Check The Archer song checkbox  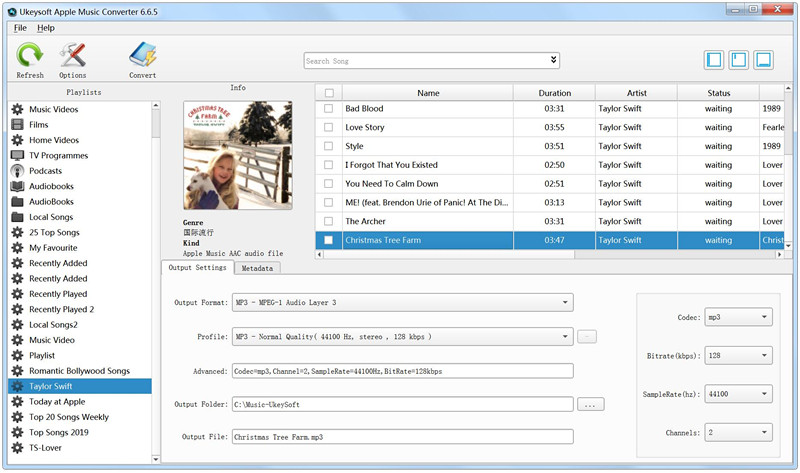click(x=329, y=221)
